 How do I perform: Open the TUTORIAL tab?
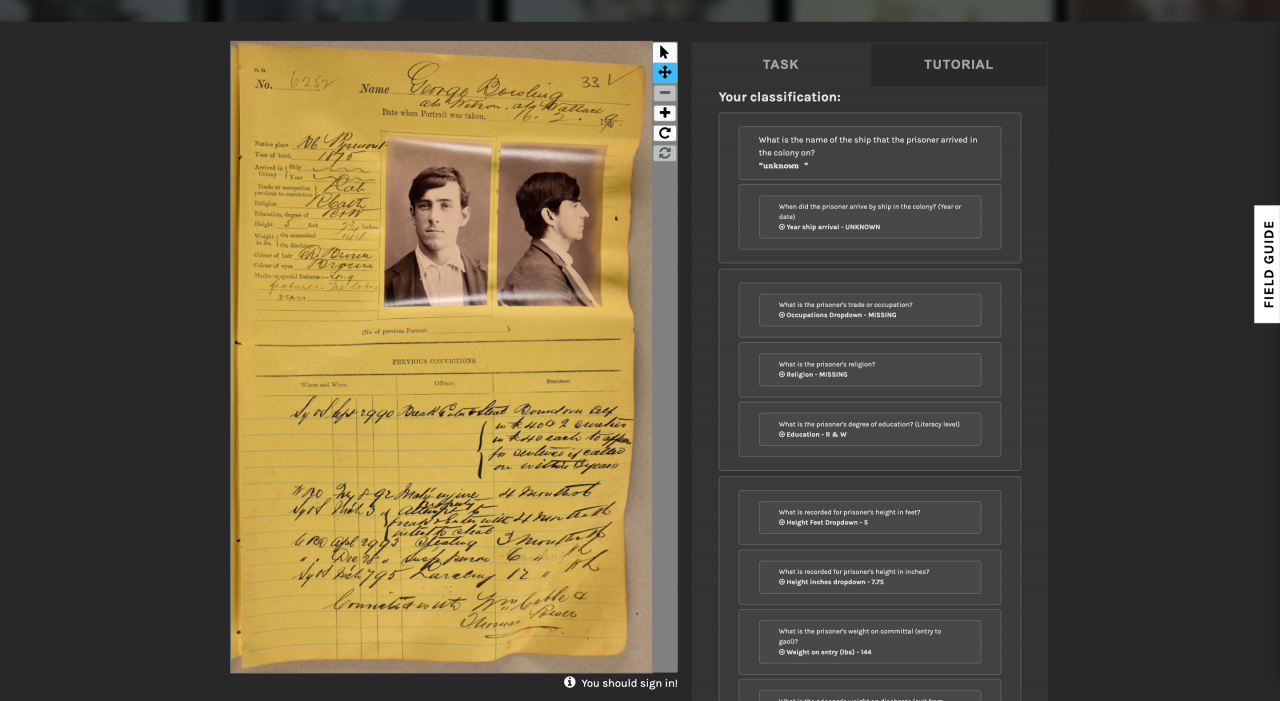pyautogui.click(x=959, y=64)
